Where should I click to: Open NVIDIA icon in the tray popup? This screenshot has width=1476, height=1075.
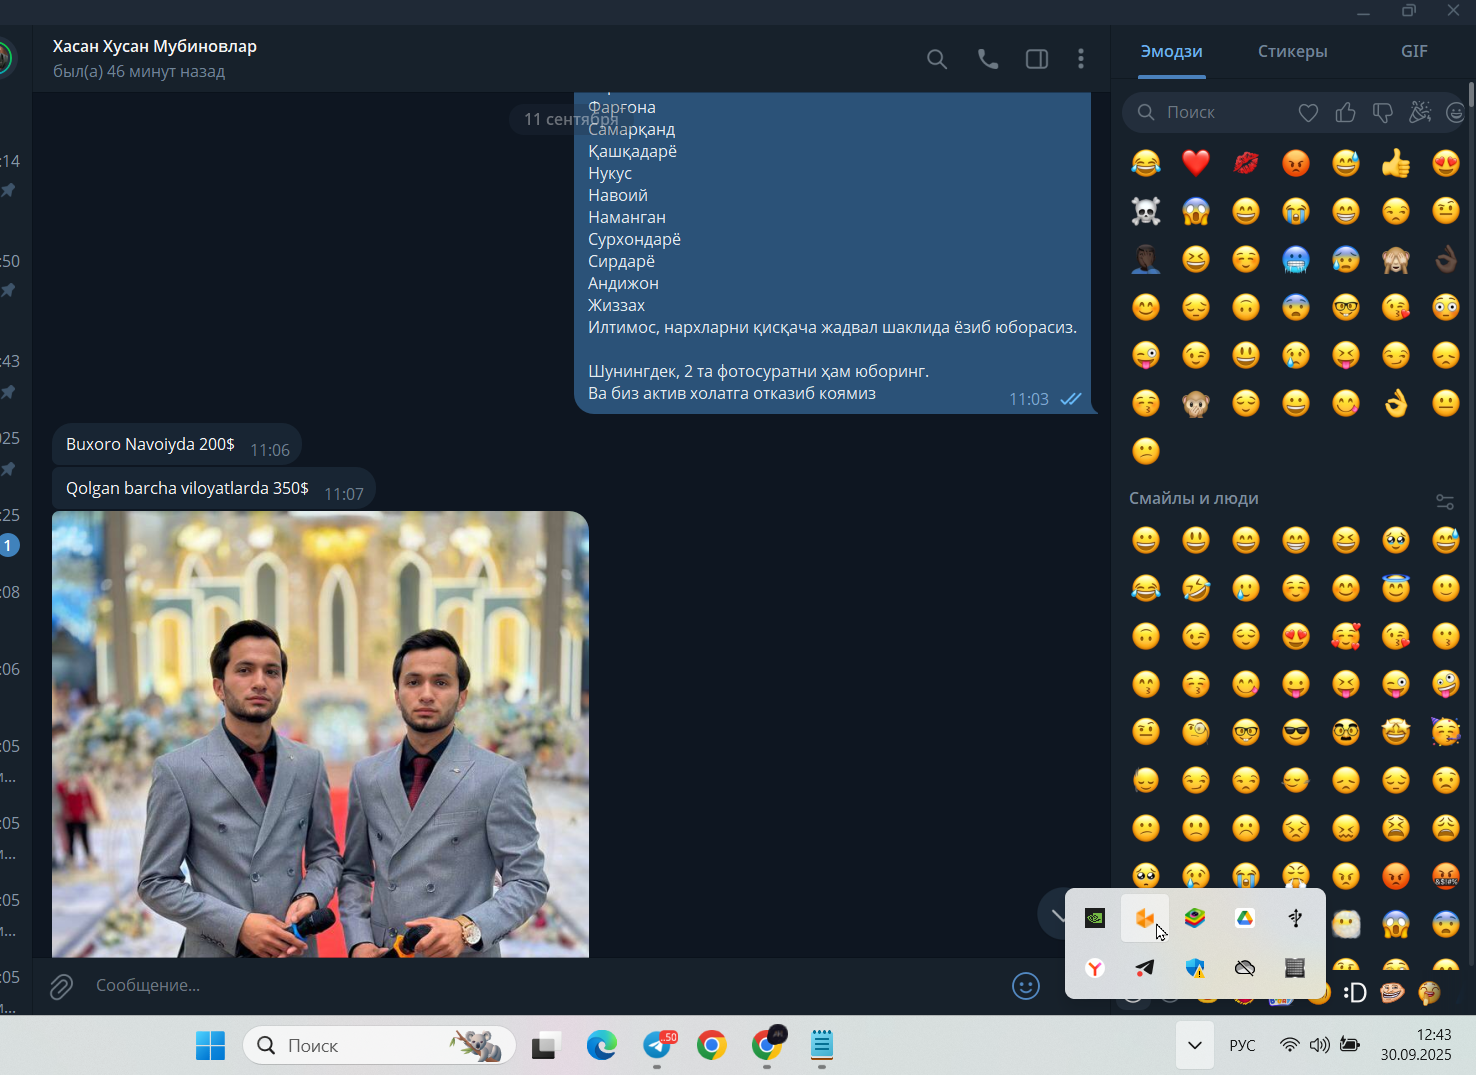tap(1095, 918)
